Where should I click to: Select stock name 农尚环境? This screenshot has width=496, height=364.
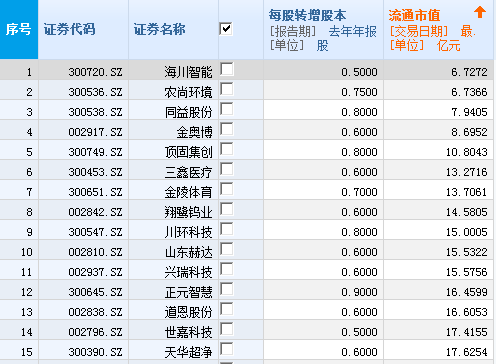tap(188, 92)
